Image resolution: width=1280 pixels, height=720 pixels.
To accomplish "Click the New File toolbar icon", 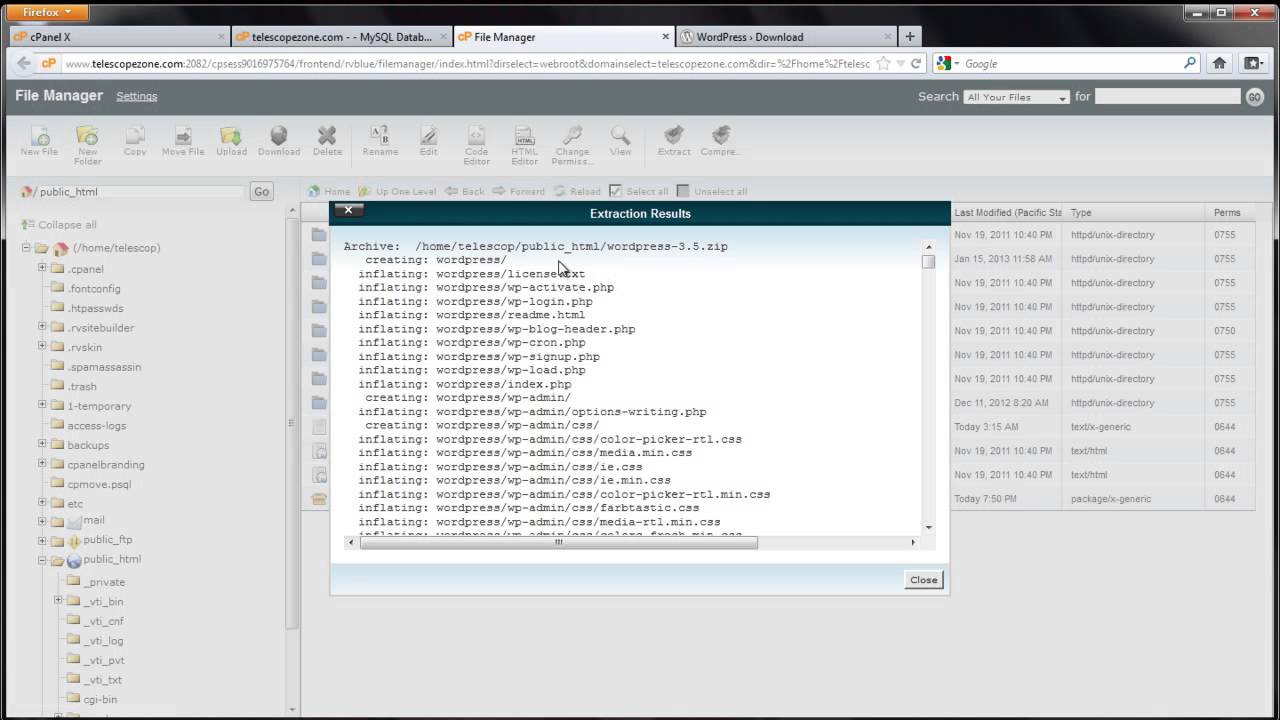I will coord(39,141).
